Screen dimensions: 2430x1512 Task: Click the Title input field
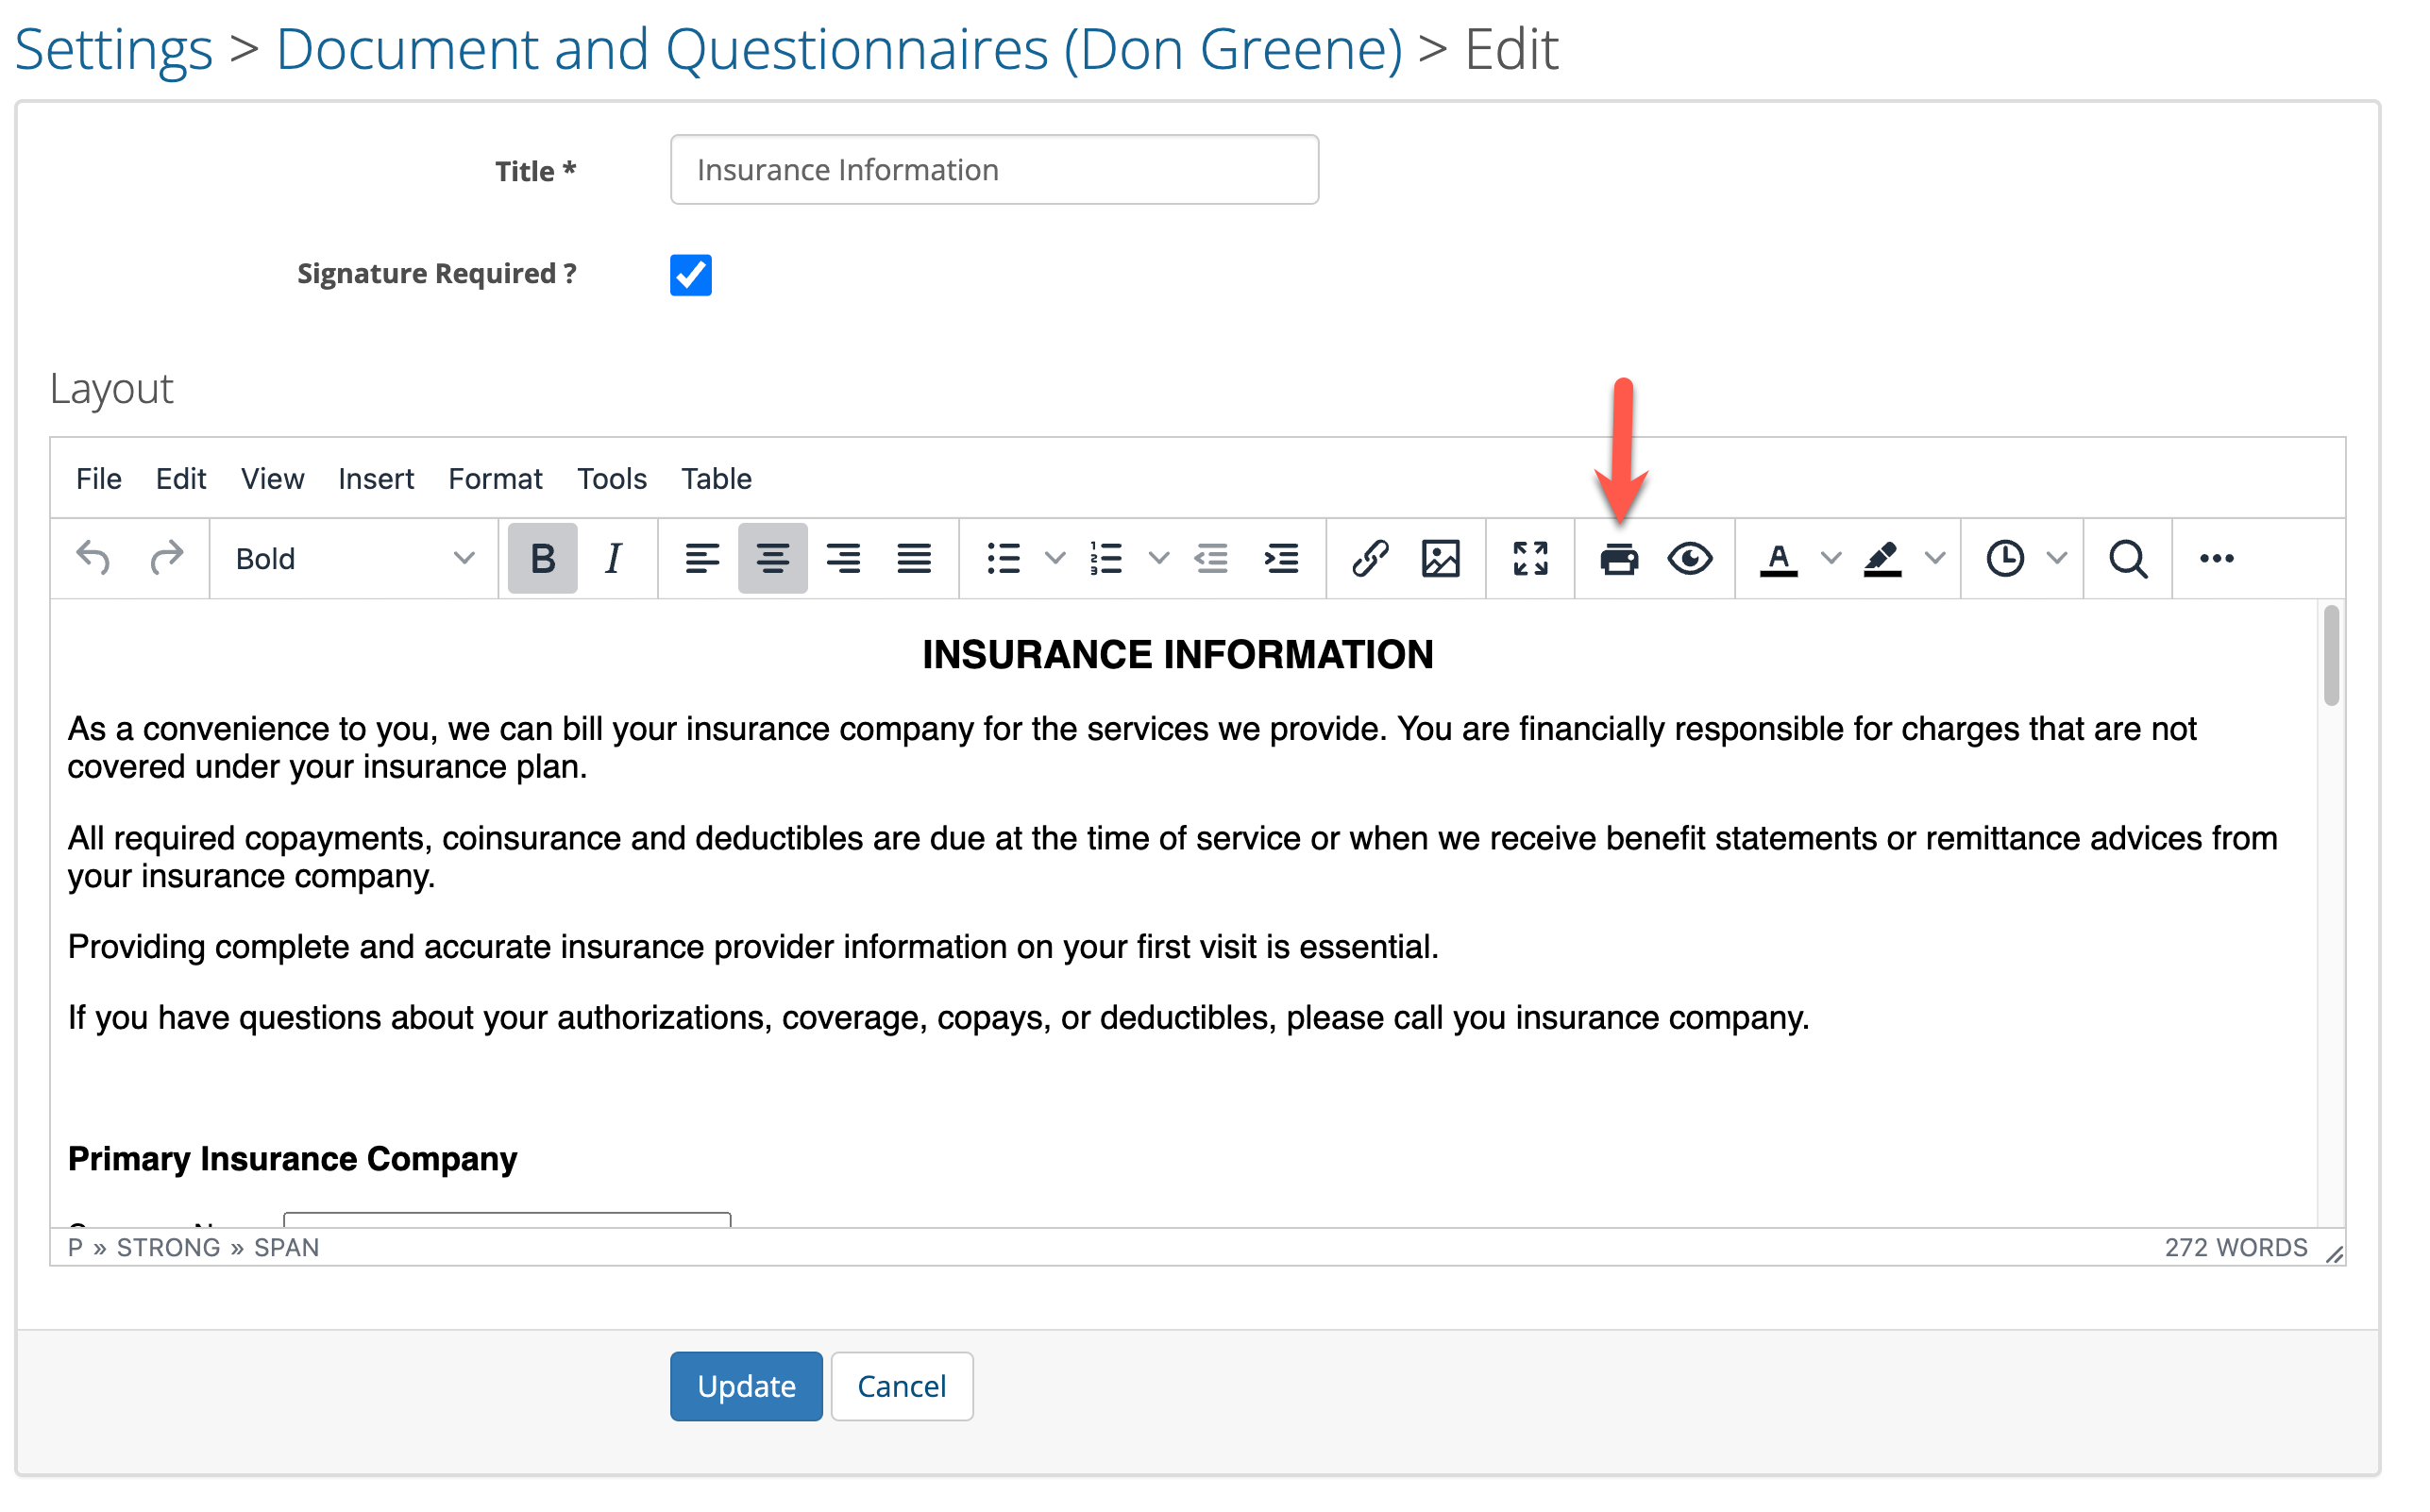(x=994, y=170)
